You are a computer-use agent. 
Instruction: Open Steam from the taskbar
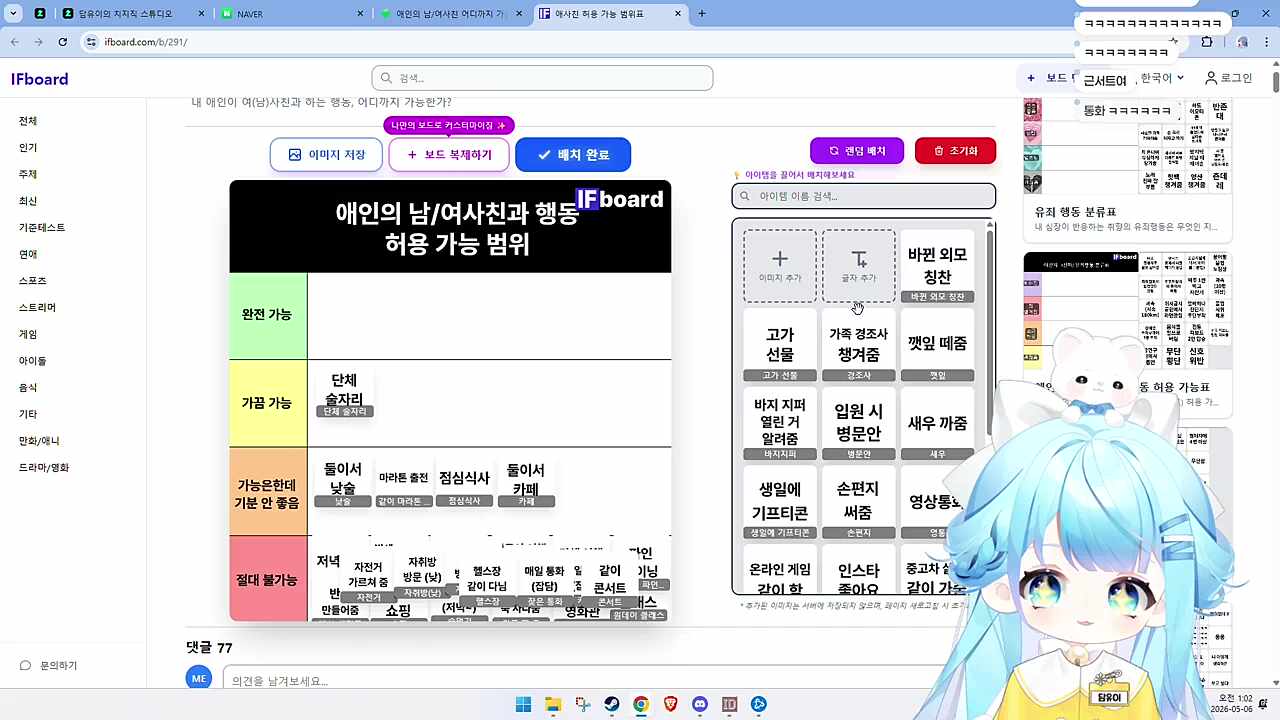[x=611, y=704]
